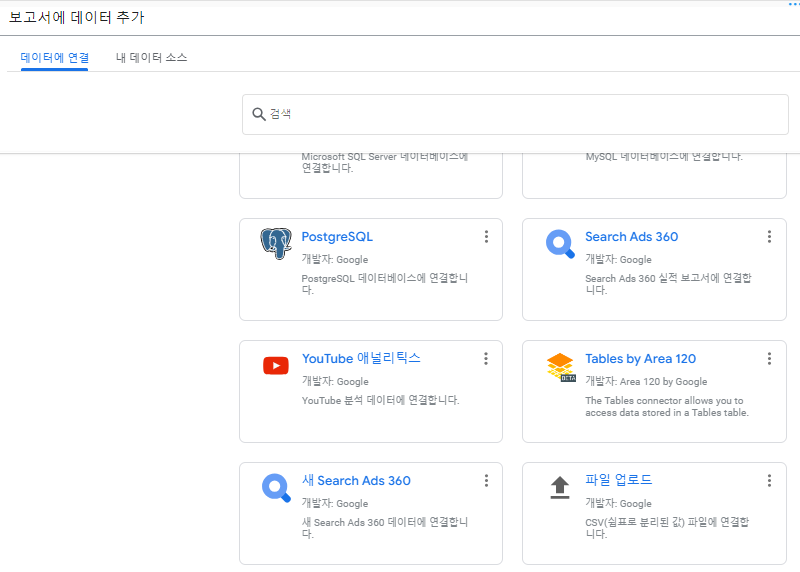Select the YouTube 애널리틱스 connector title
800x572 pixels.
(x=361, y=358)
